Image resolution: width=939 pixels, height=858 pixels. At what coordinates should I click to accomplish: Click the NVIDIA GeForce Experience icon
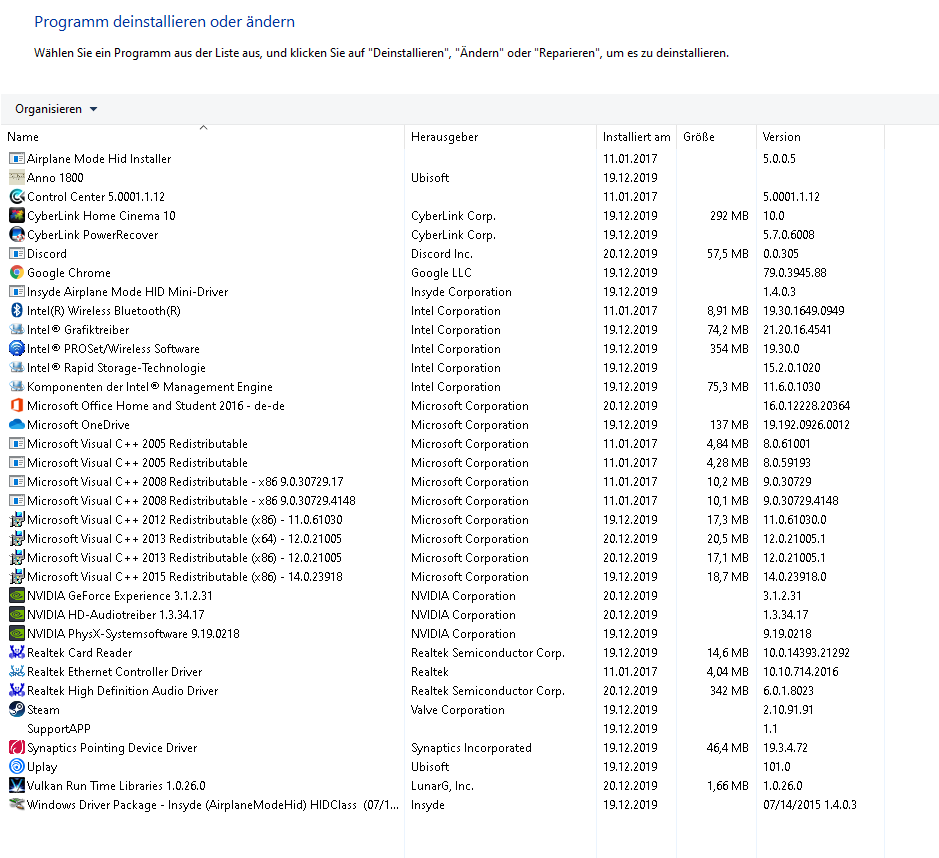(x=17, y=596)
